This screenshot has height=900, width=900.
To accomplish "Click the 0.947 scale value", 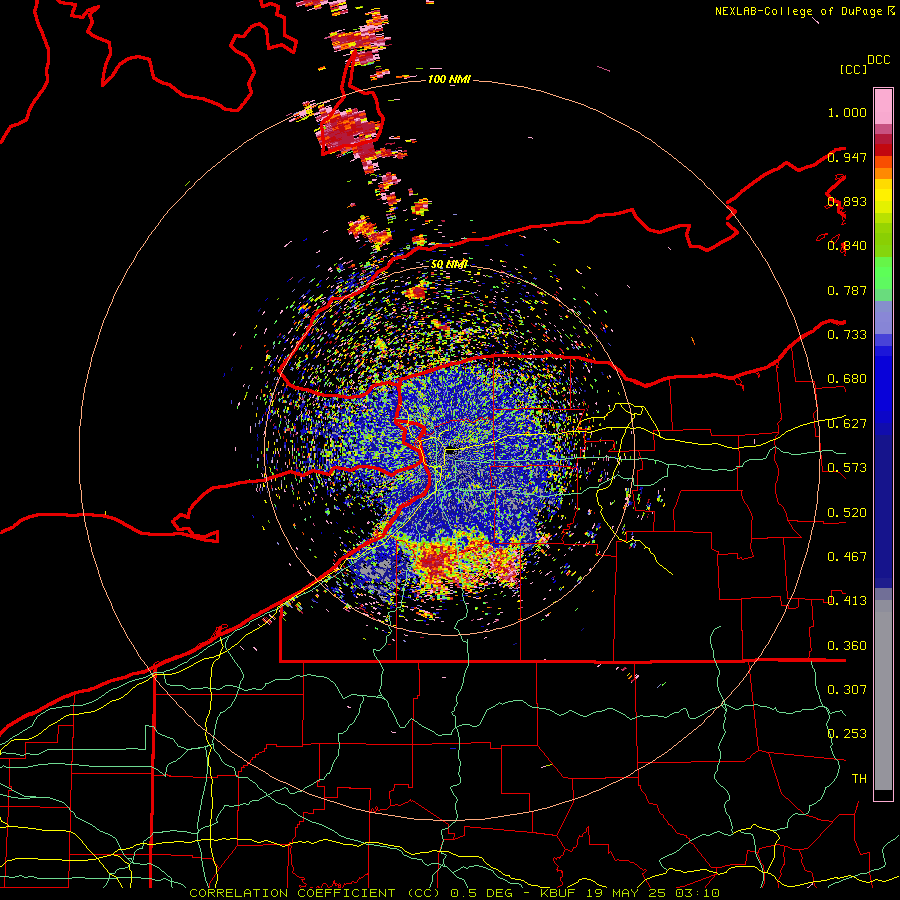I will 847,157.
